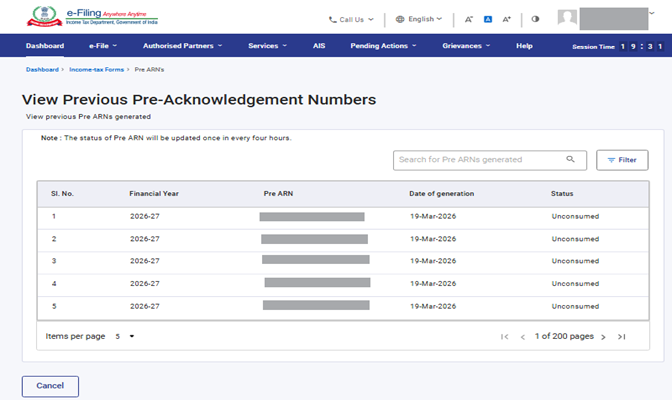Open the e-File menu
The width and height of the screenshot is (672, 400).
coord(103,46)
